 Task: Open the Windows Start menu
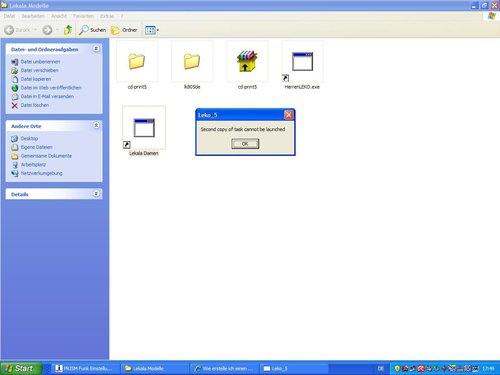coord(21,368)
